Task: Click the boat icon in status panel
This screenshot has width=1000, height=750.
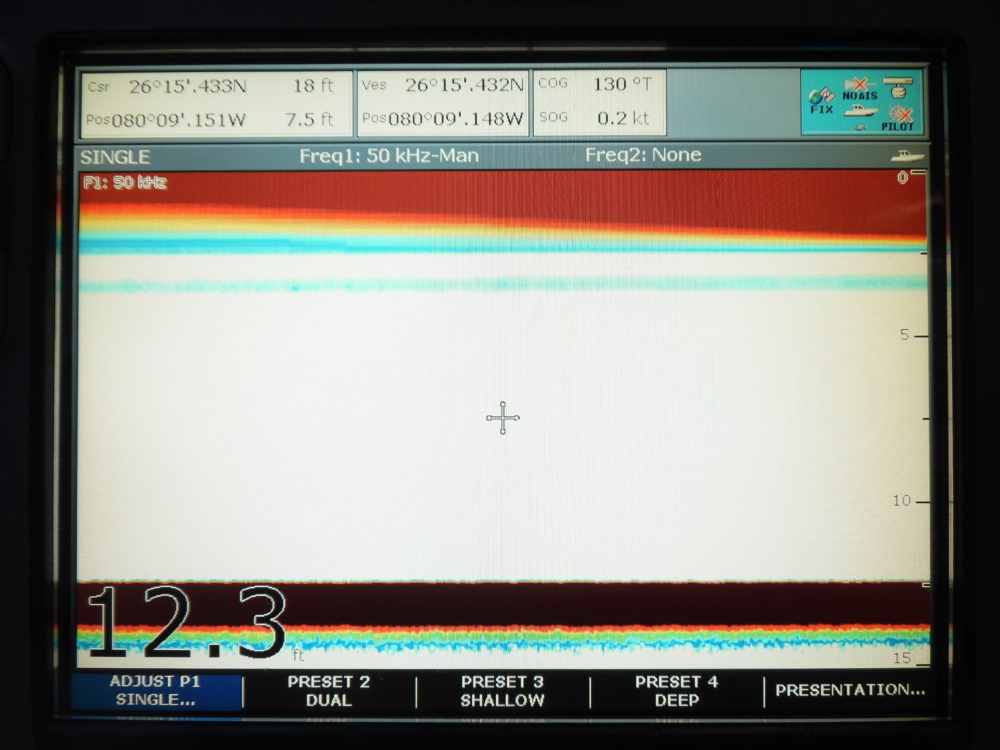Action: tap(858, 113)
